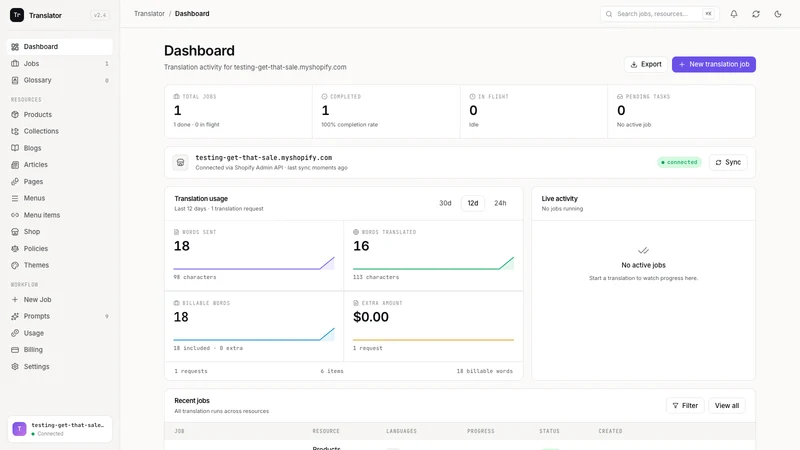Click the Settings gear icon
The height and width of the screenshot is (450, 800).
(15, 366)
